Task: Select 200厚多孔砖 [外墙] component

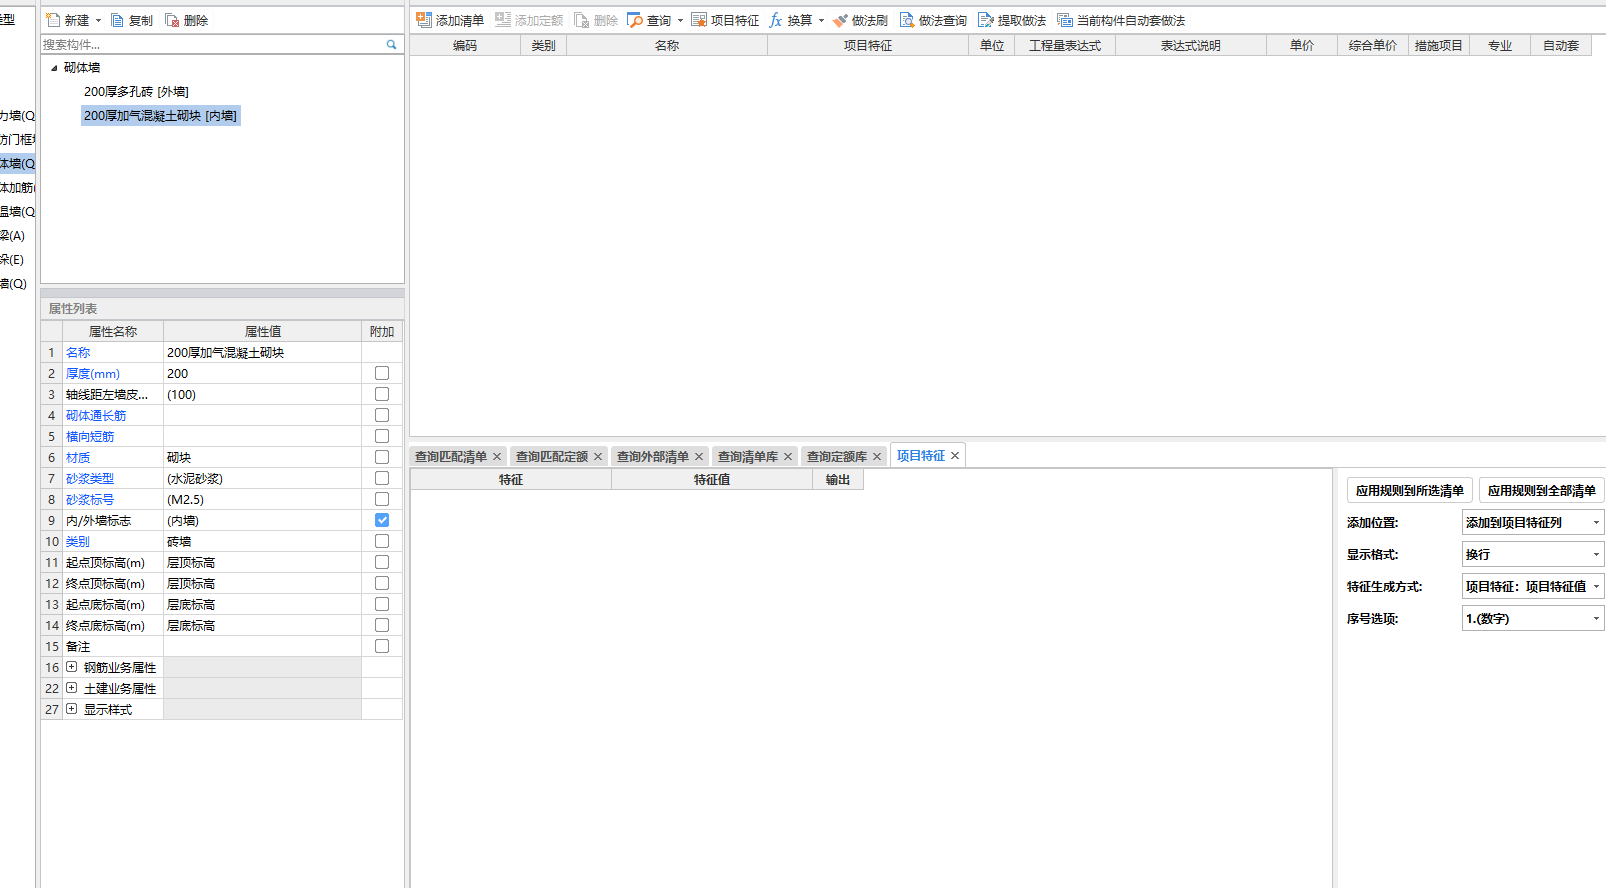Action: 136,92
